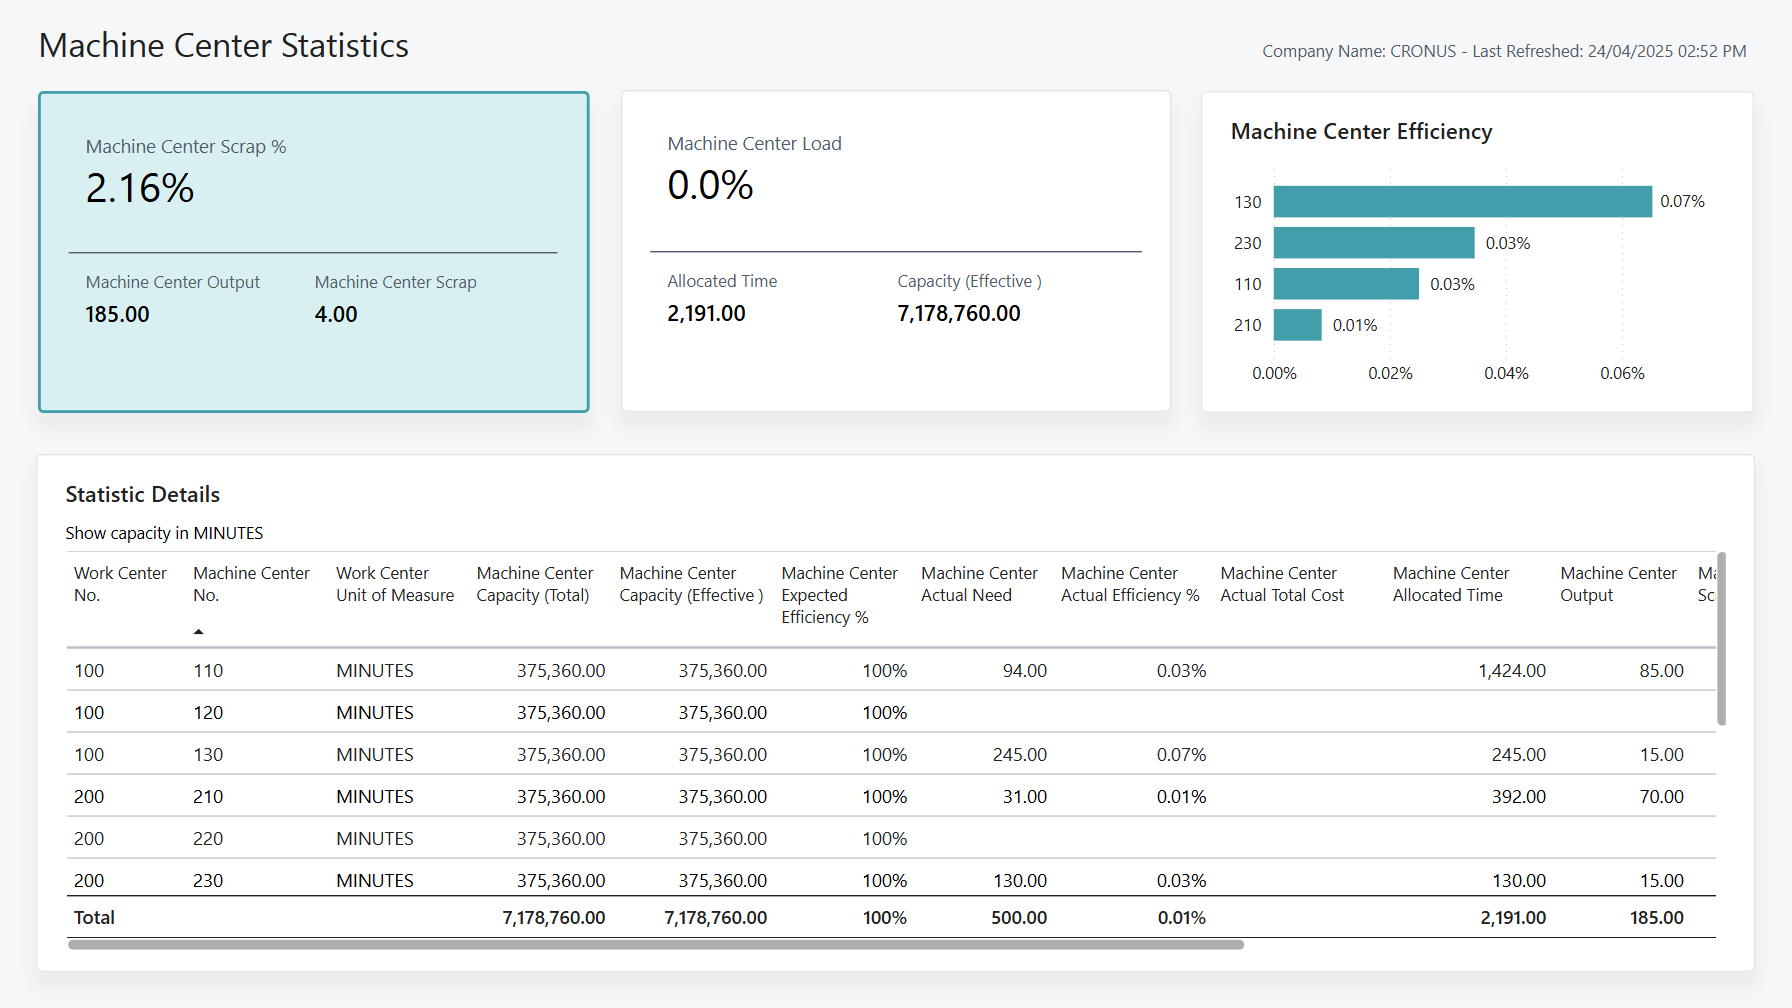Click the Machine Center Output value 185.00
Viewport: 1792px width, 1008px height.
(x=117, y=313)
